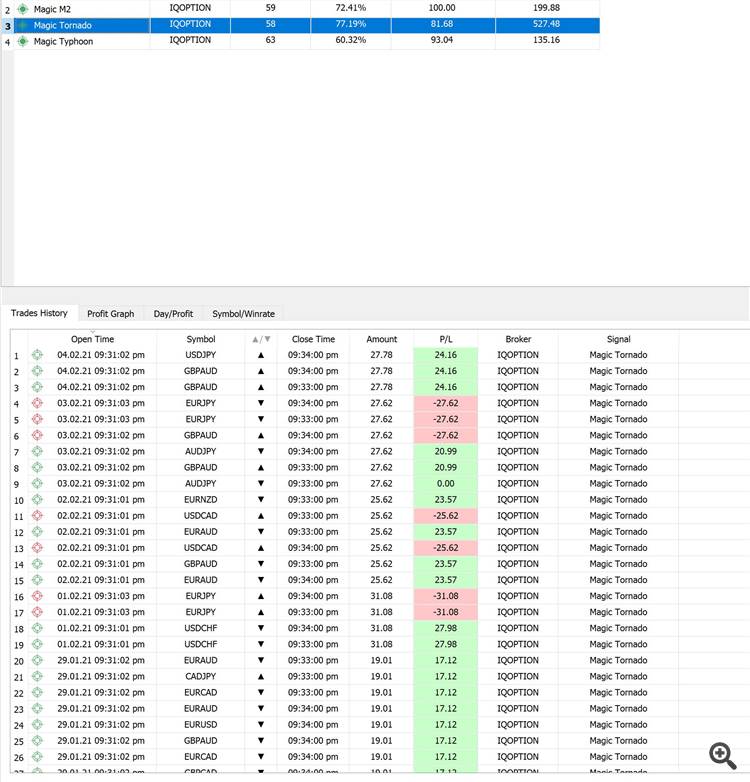
Task: Sort by the Broker column header
Action: 518,339
